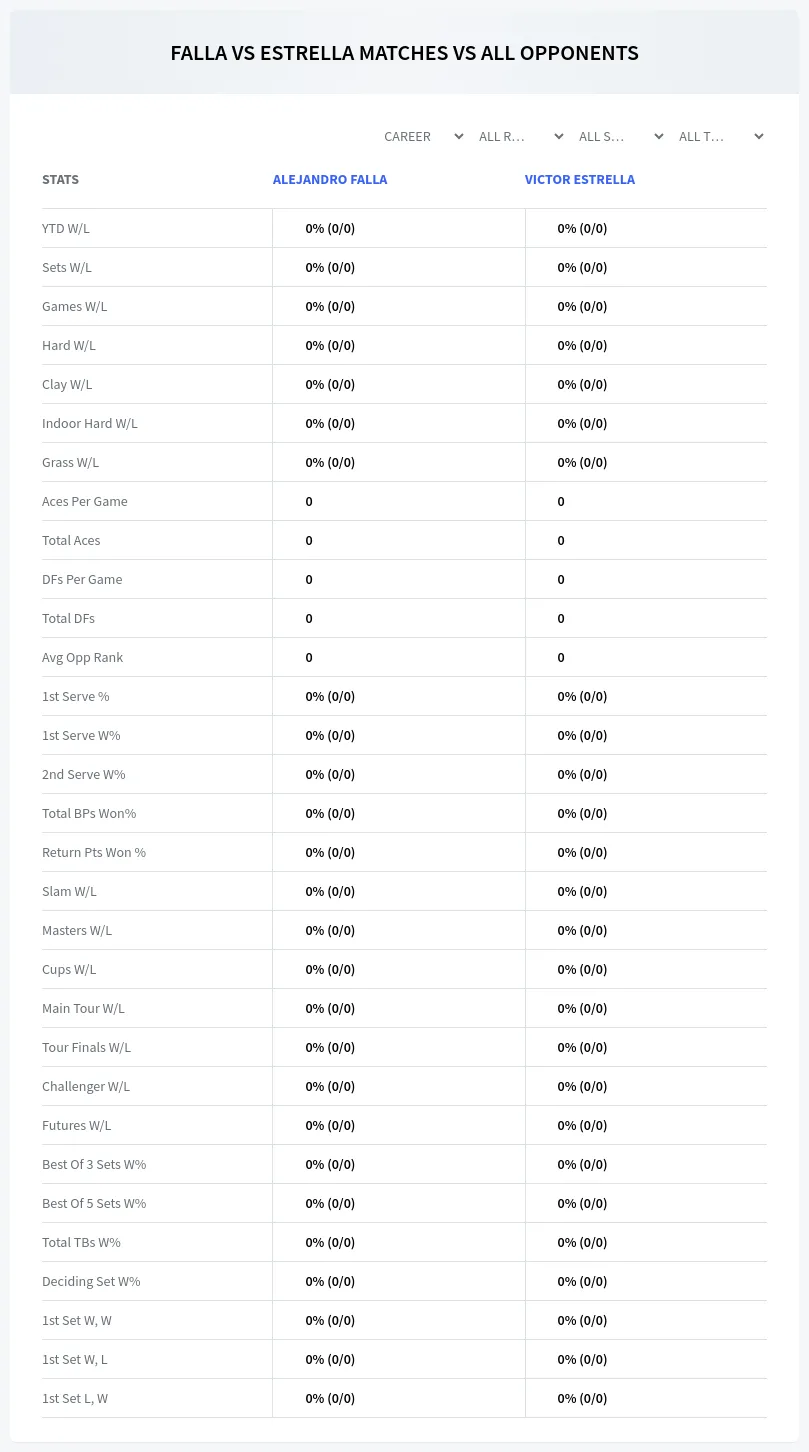The image size is (809, 1452).
Task: Click Estrella's Avg Opp Rank value
Action: point(561,657)
